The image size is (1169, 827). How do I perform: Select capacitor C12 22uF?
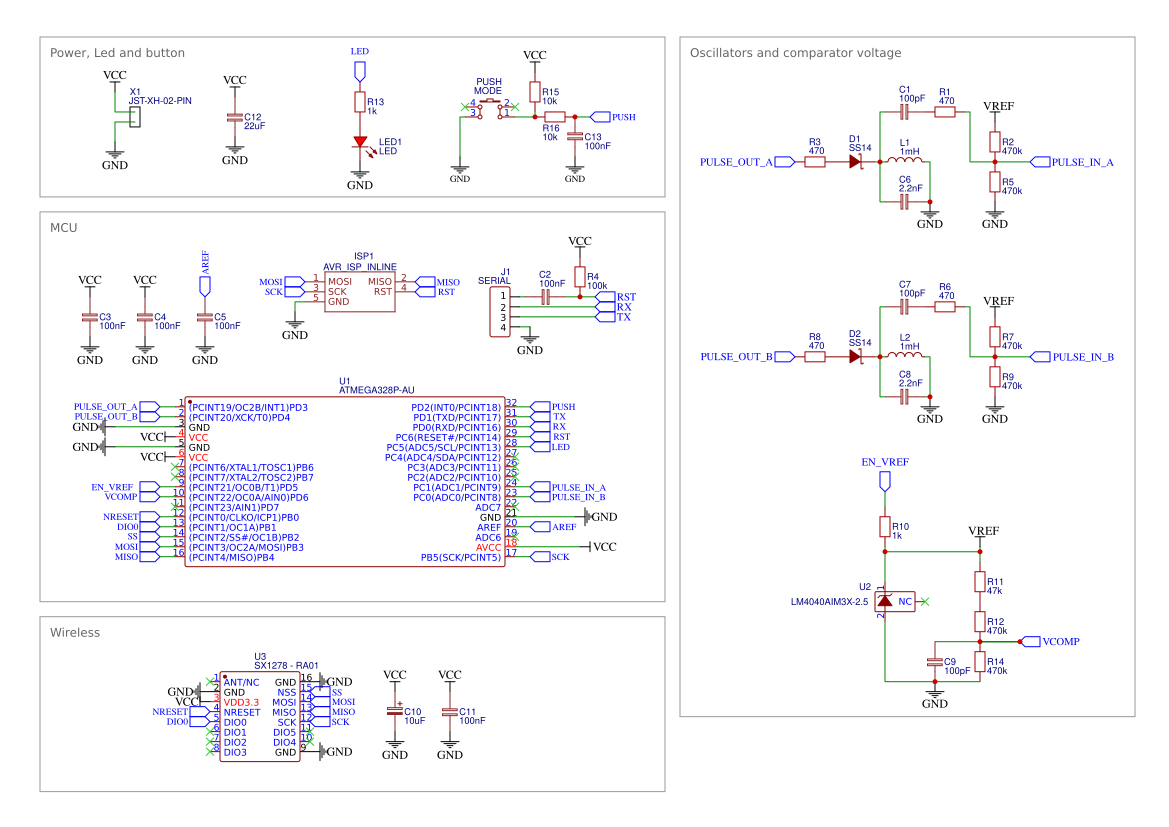coord(233,116)
